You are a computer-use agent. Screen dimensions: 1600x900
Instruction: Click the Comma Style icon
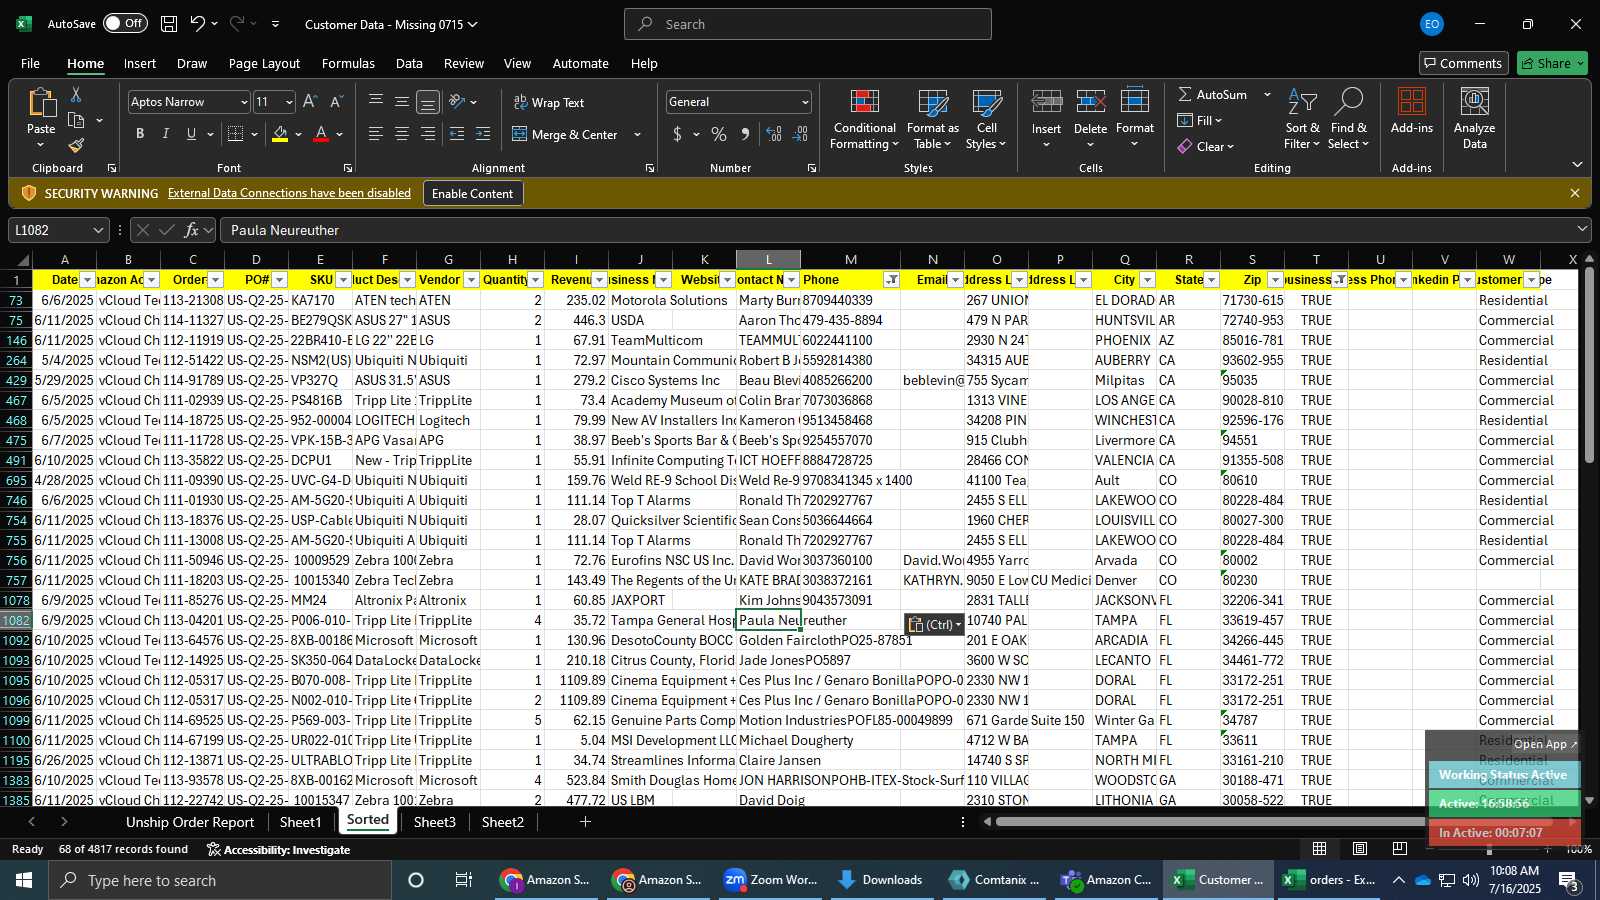745,134
